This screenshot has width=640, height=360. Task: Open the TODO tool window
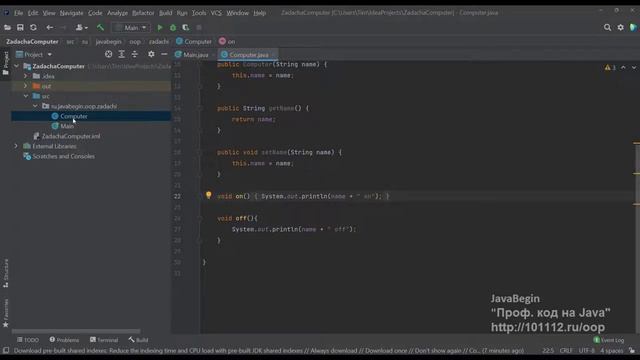coord(28,340)
